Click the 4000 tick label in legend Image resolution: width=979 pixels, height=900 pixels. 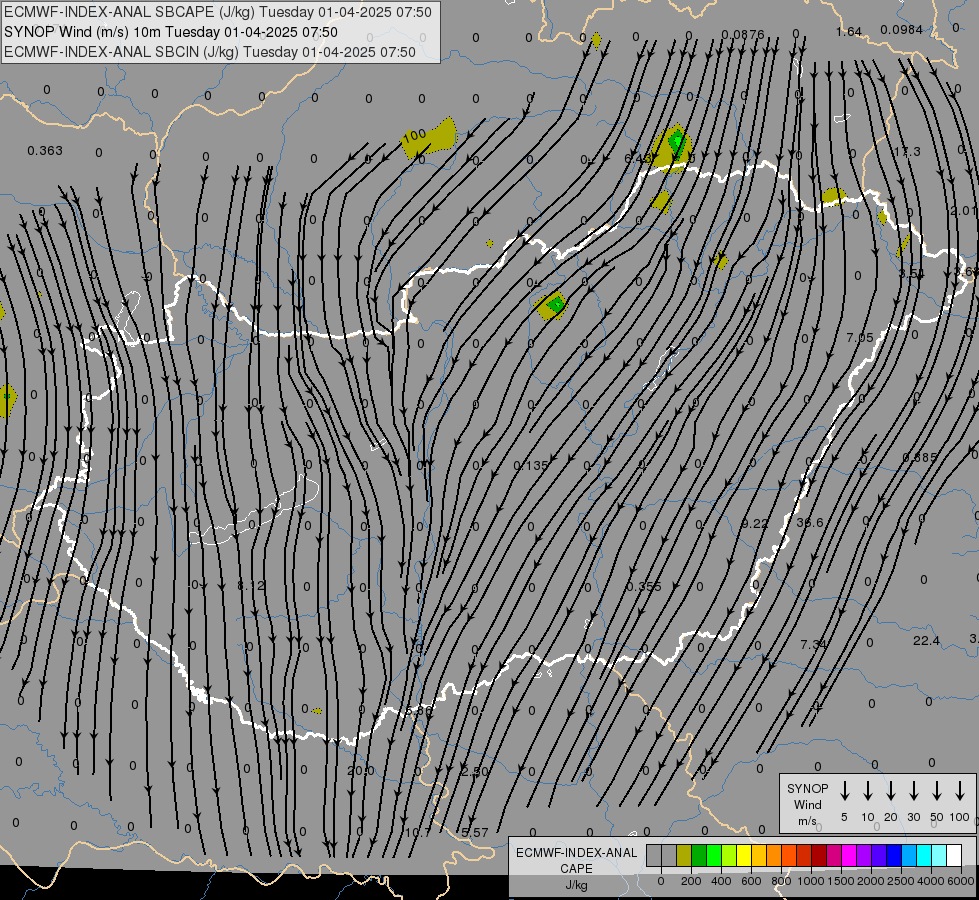pos(930,881)
